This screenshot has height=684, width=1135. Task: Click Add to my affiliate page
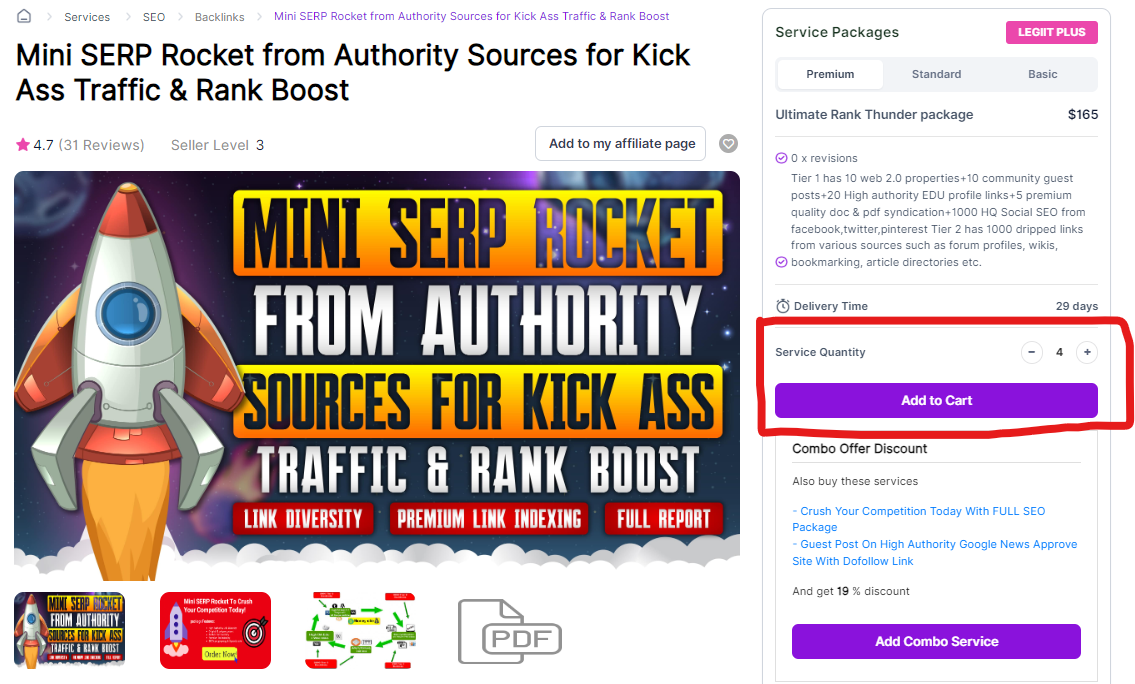click(620, 143)
